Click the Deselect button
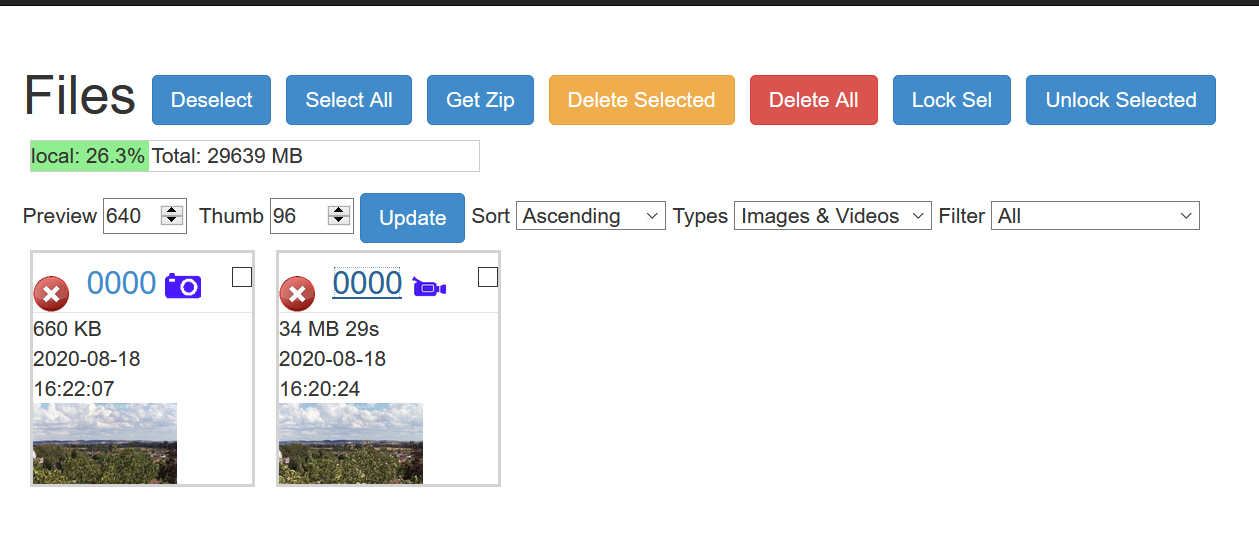Image resolution: width=1259 pixels, height=534 pixels. coord(212,100)
